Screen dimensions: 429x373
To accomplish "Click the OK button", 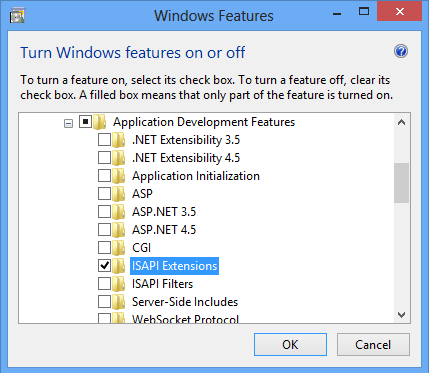I will point(290,345).
